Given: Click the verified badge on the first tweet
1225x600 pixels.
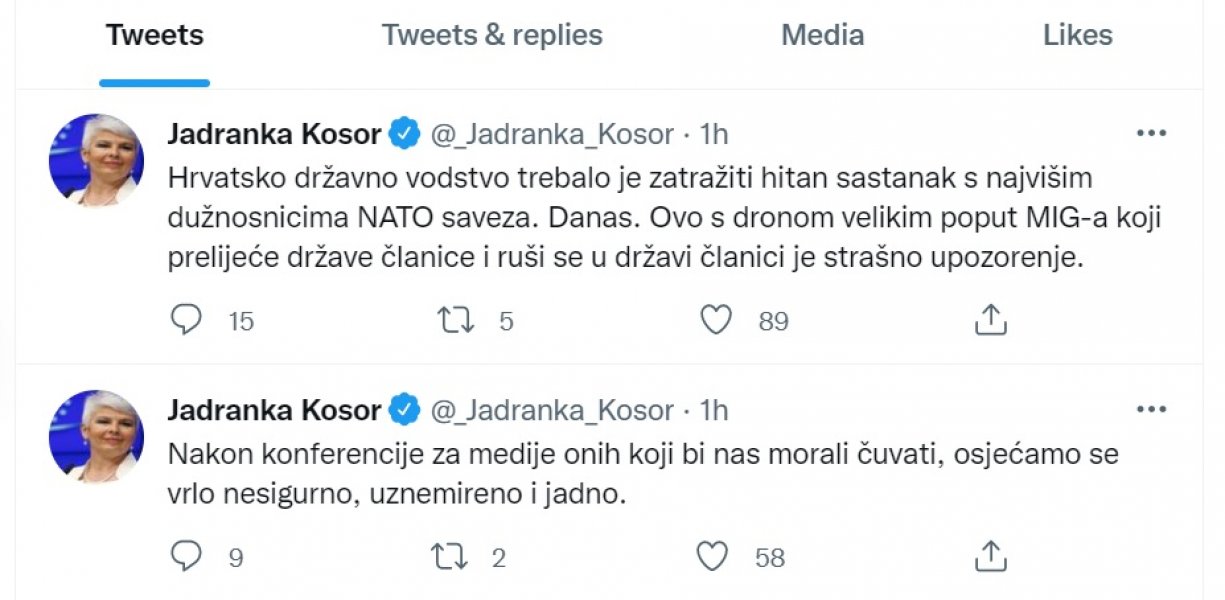Looking at the screenshot, I should tap(404, 131).
